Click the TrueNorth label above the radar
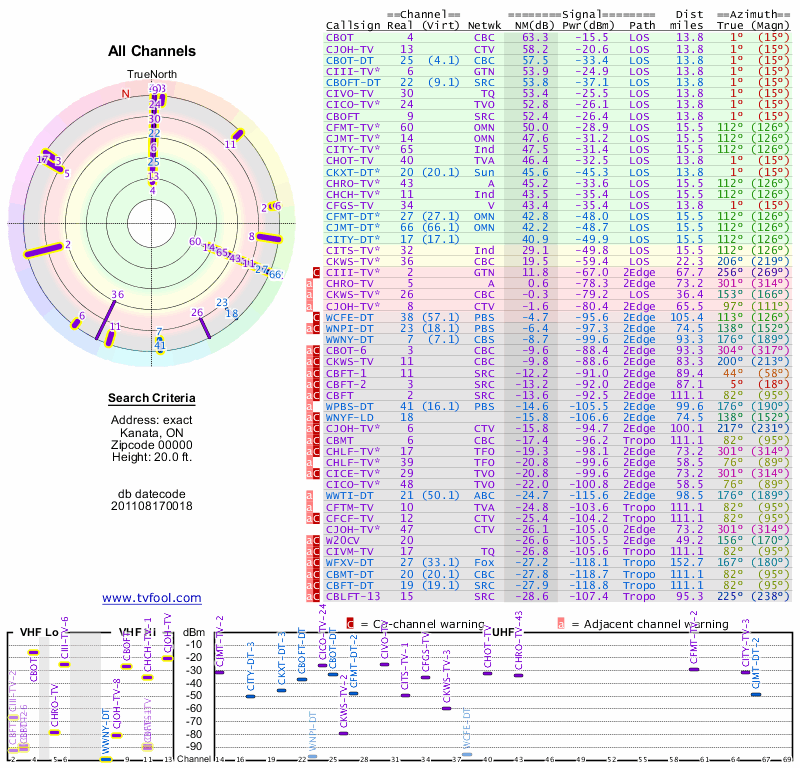 point(151,75)
